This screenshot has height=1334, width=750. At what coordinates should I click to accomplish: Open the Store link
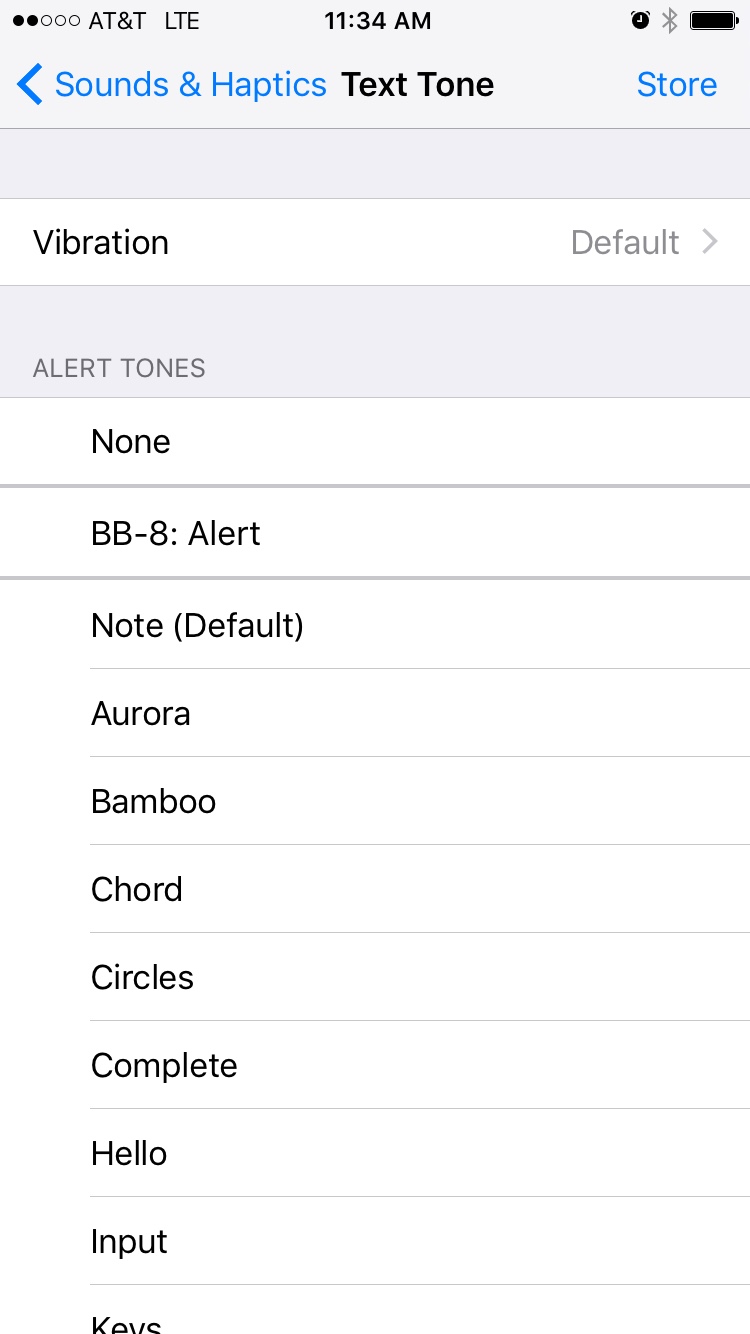coord(677,85)
